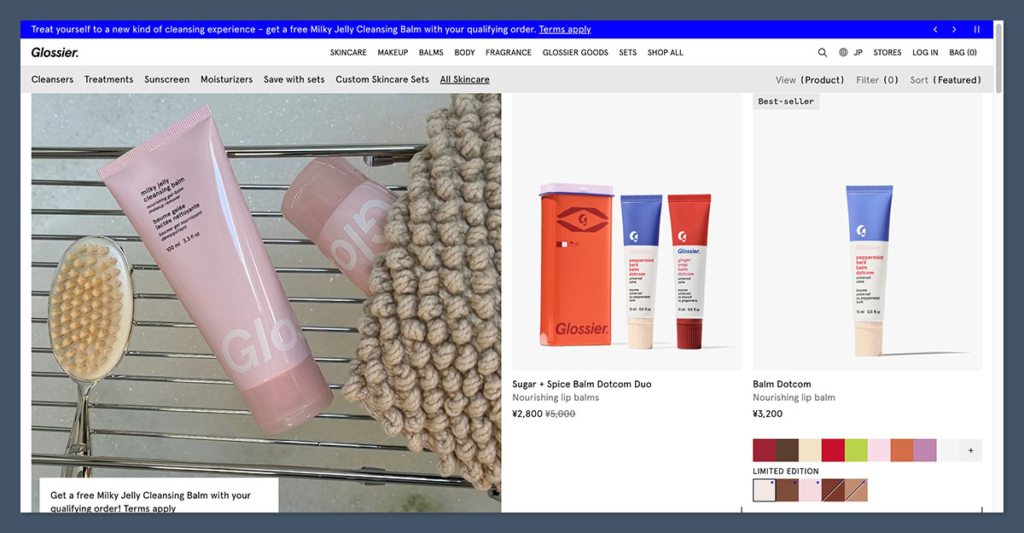Viewport: 1024px width, 533px height.
Task: Select the cream Balm Dotcom swatch
Action: pos(810,450)
